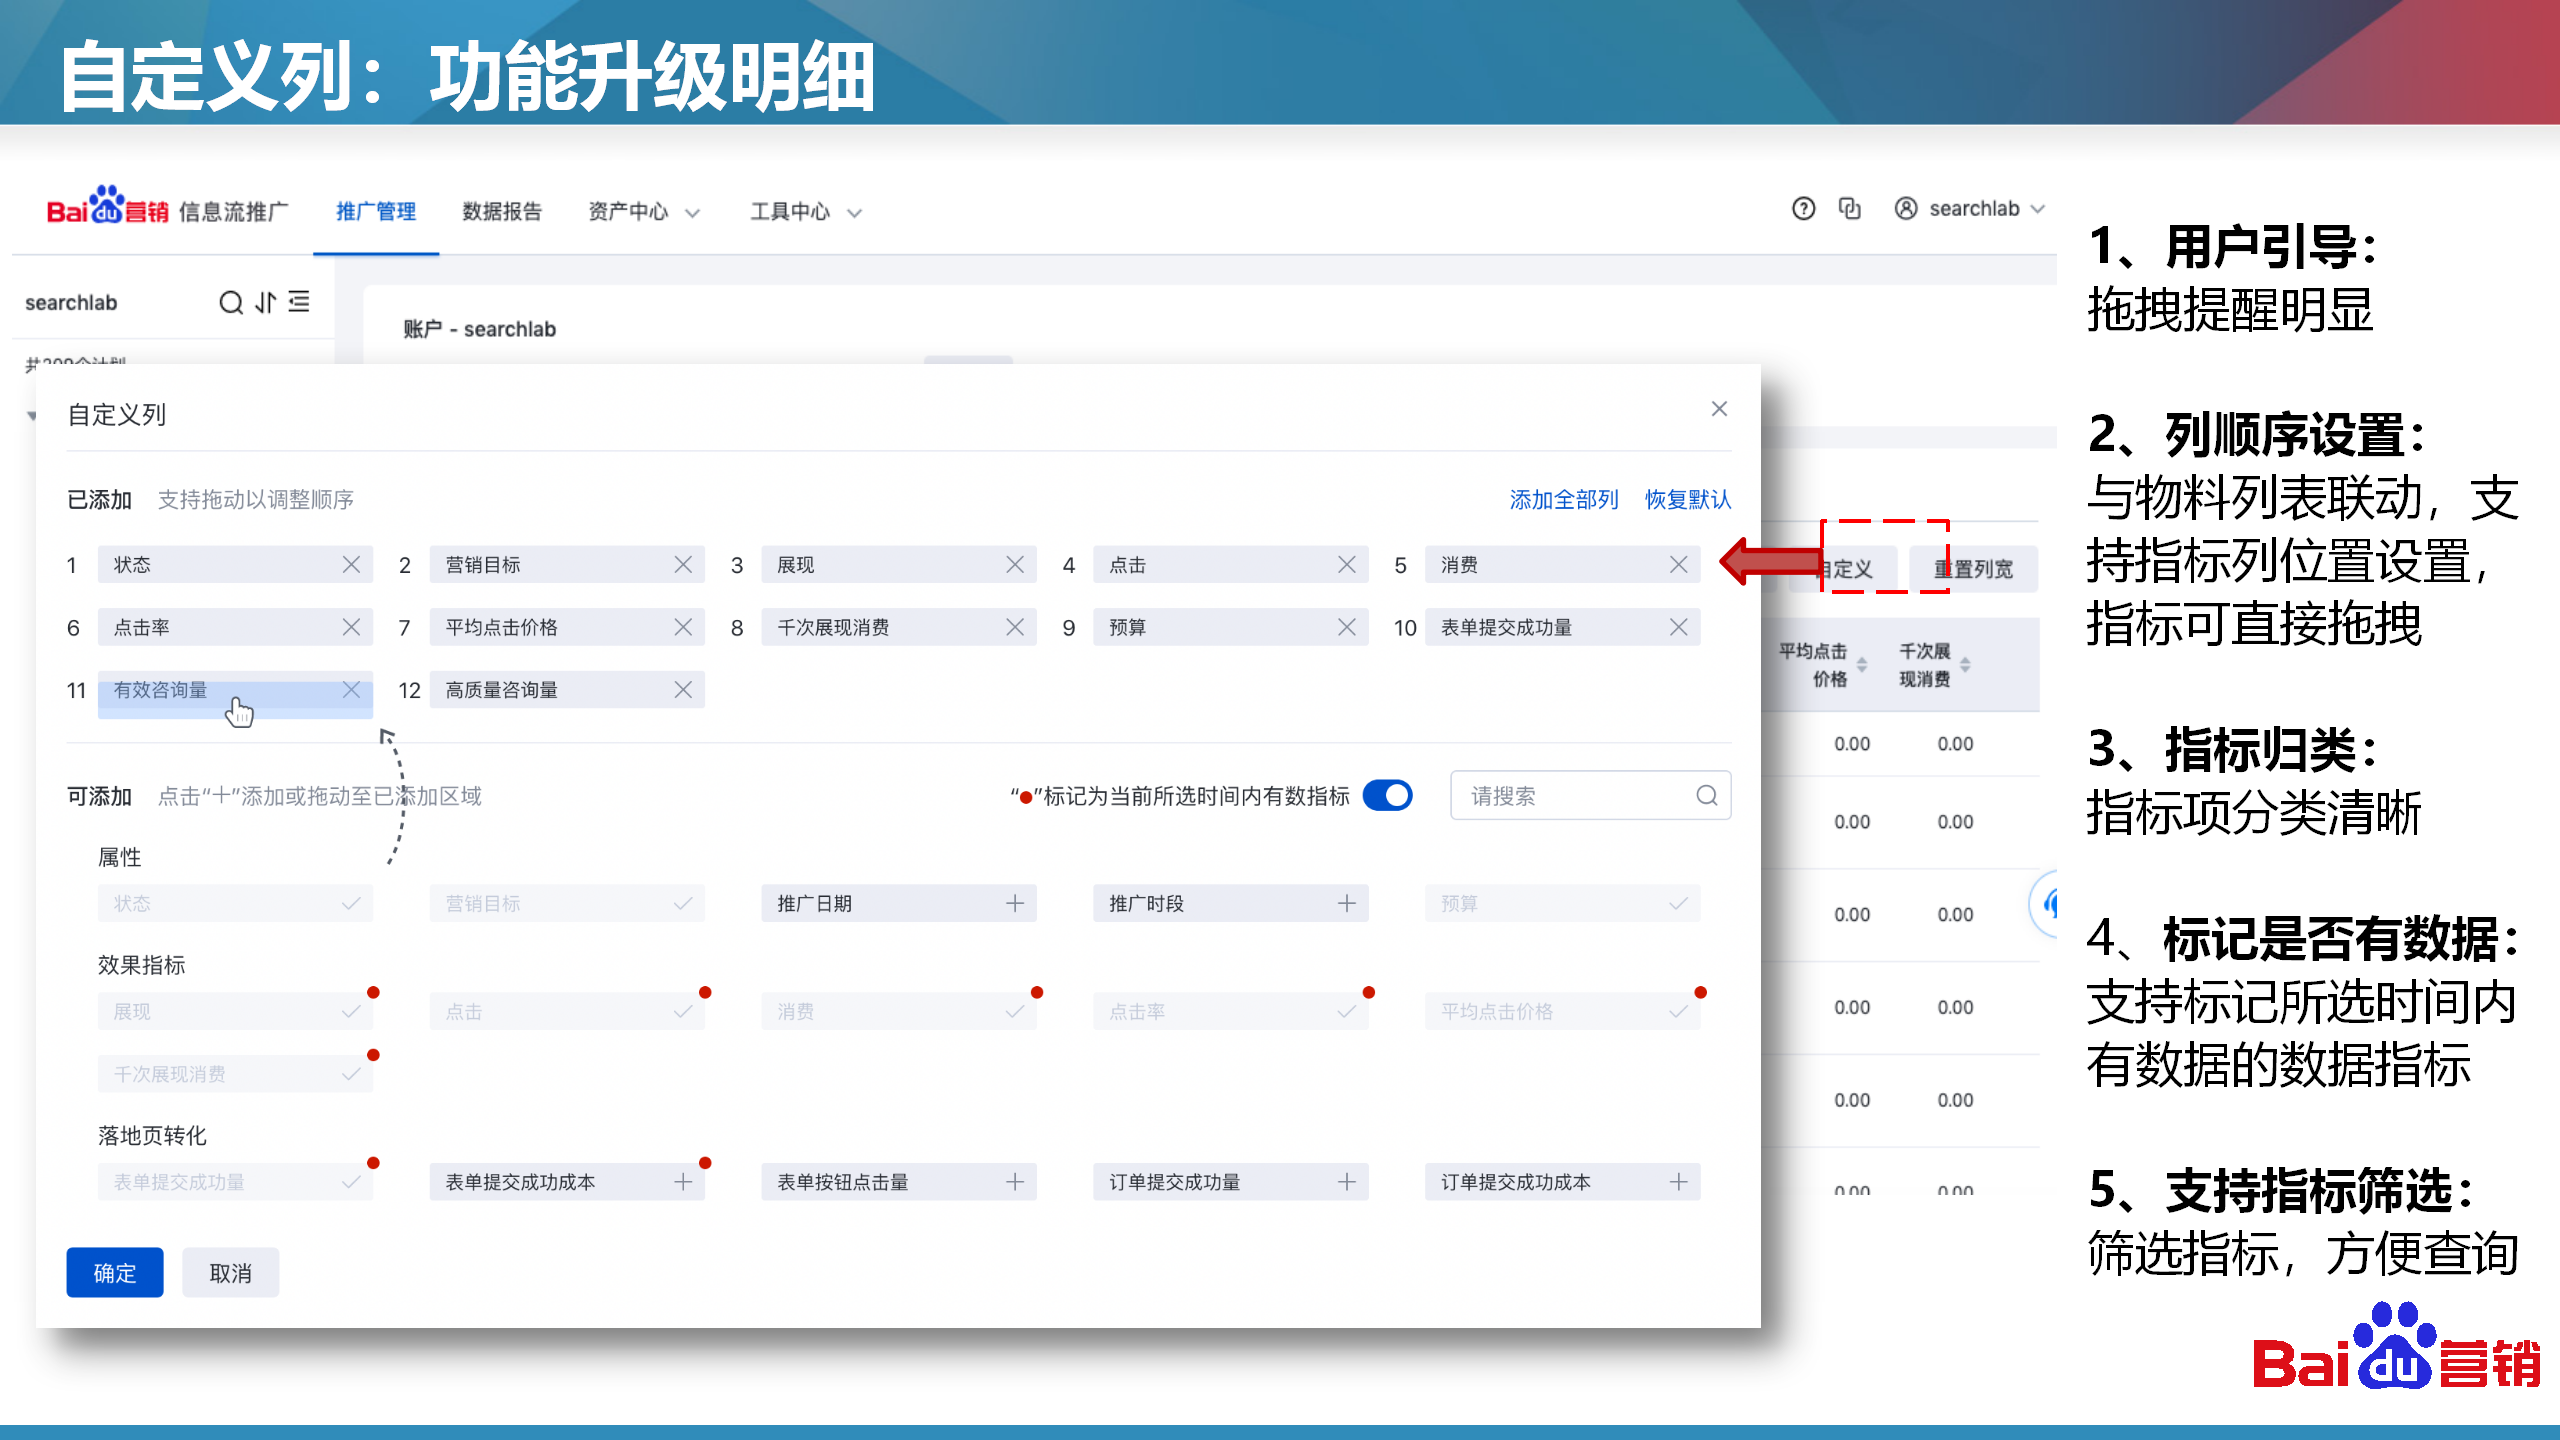Click the search icon in 请搜索 box
This screenshot has height=1440, width=2560.
[x=1707, y=796]
